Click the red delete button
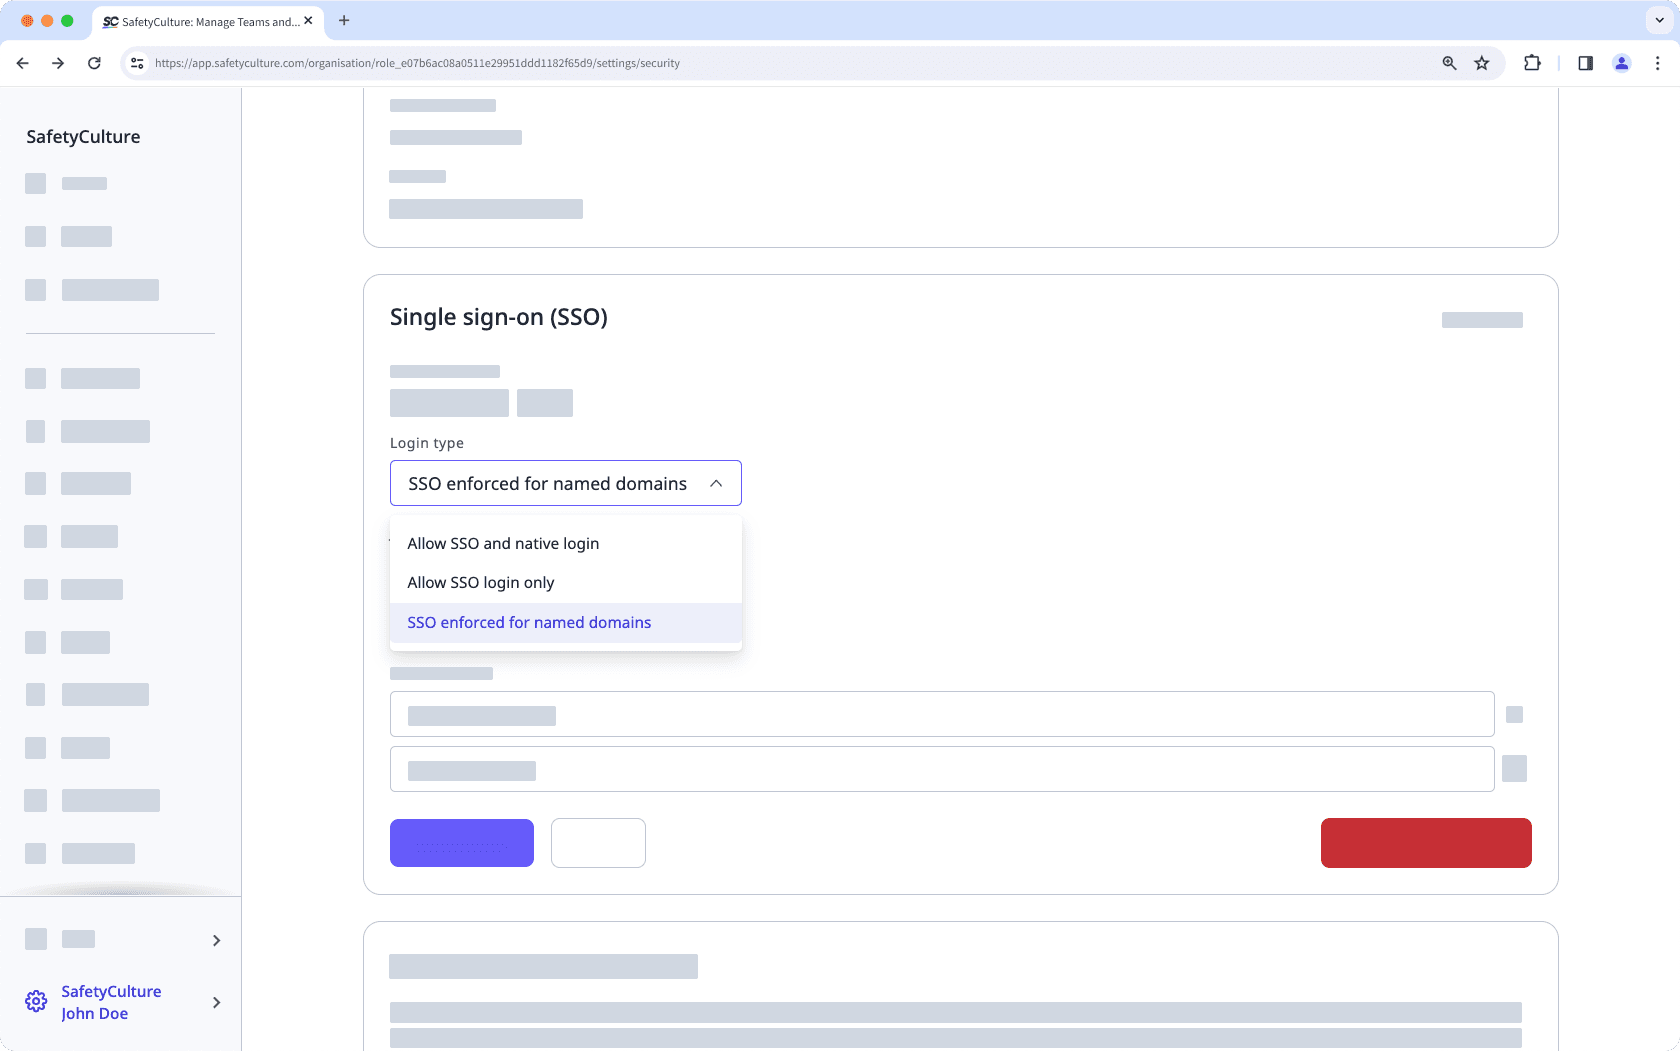Image resolution: width=1680 pixels, height=1051 pixels. coord(1426,842)
